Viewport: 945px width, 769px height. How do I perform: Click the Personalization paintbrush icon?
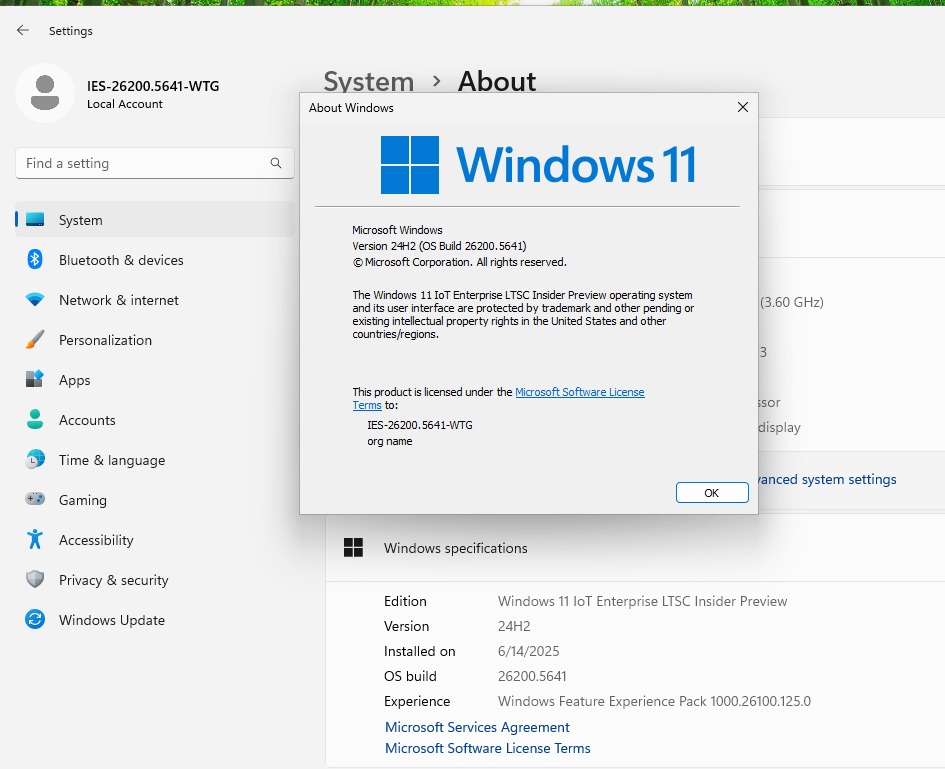click(x=35, y=339)
